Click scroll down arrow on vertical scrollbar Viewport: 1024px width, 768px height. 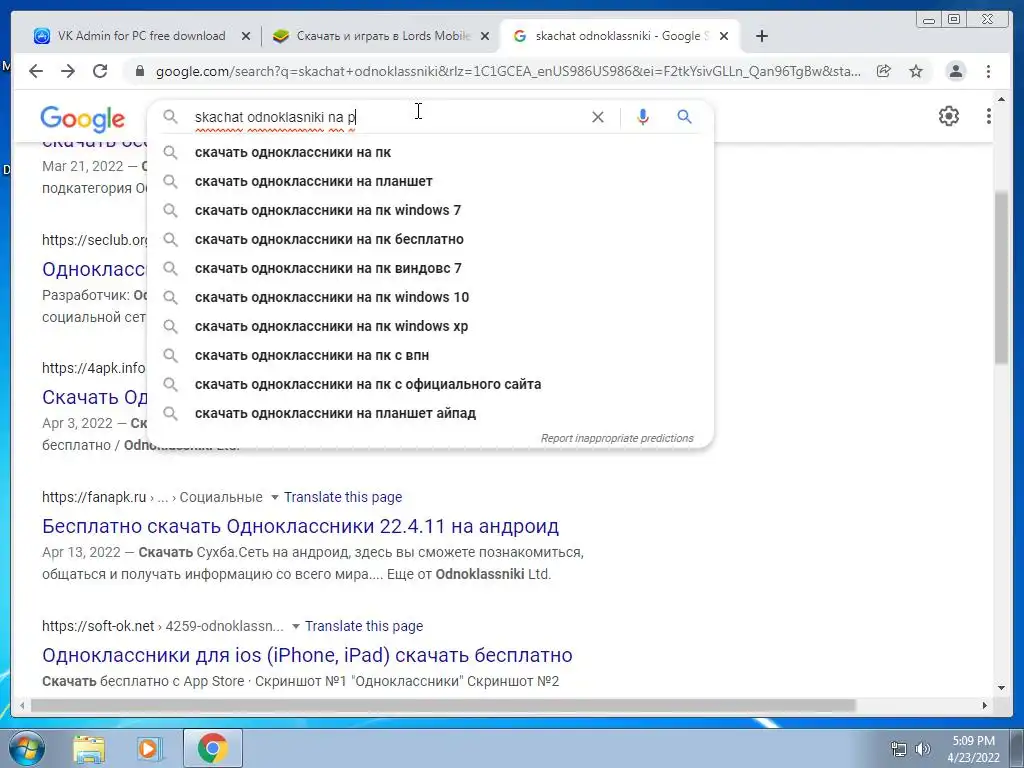(x=1001, y=688)
